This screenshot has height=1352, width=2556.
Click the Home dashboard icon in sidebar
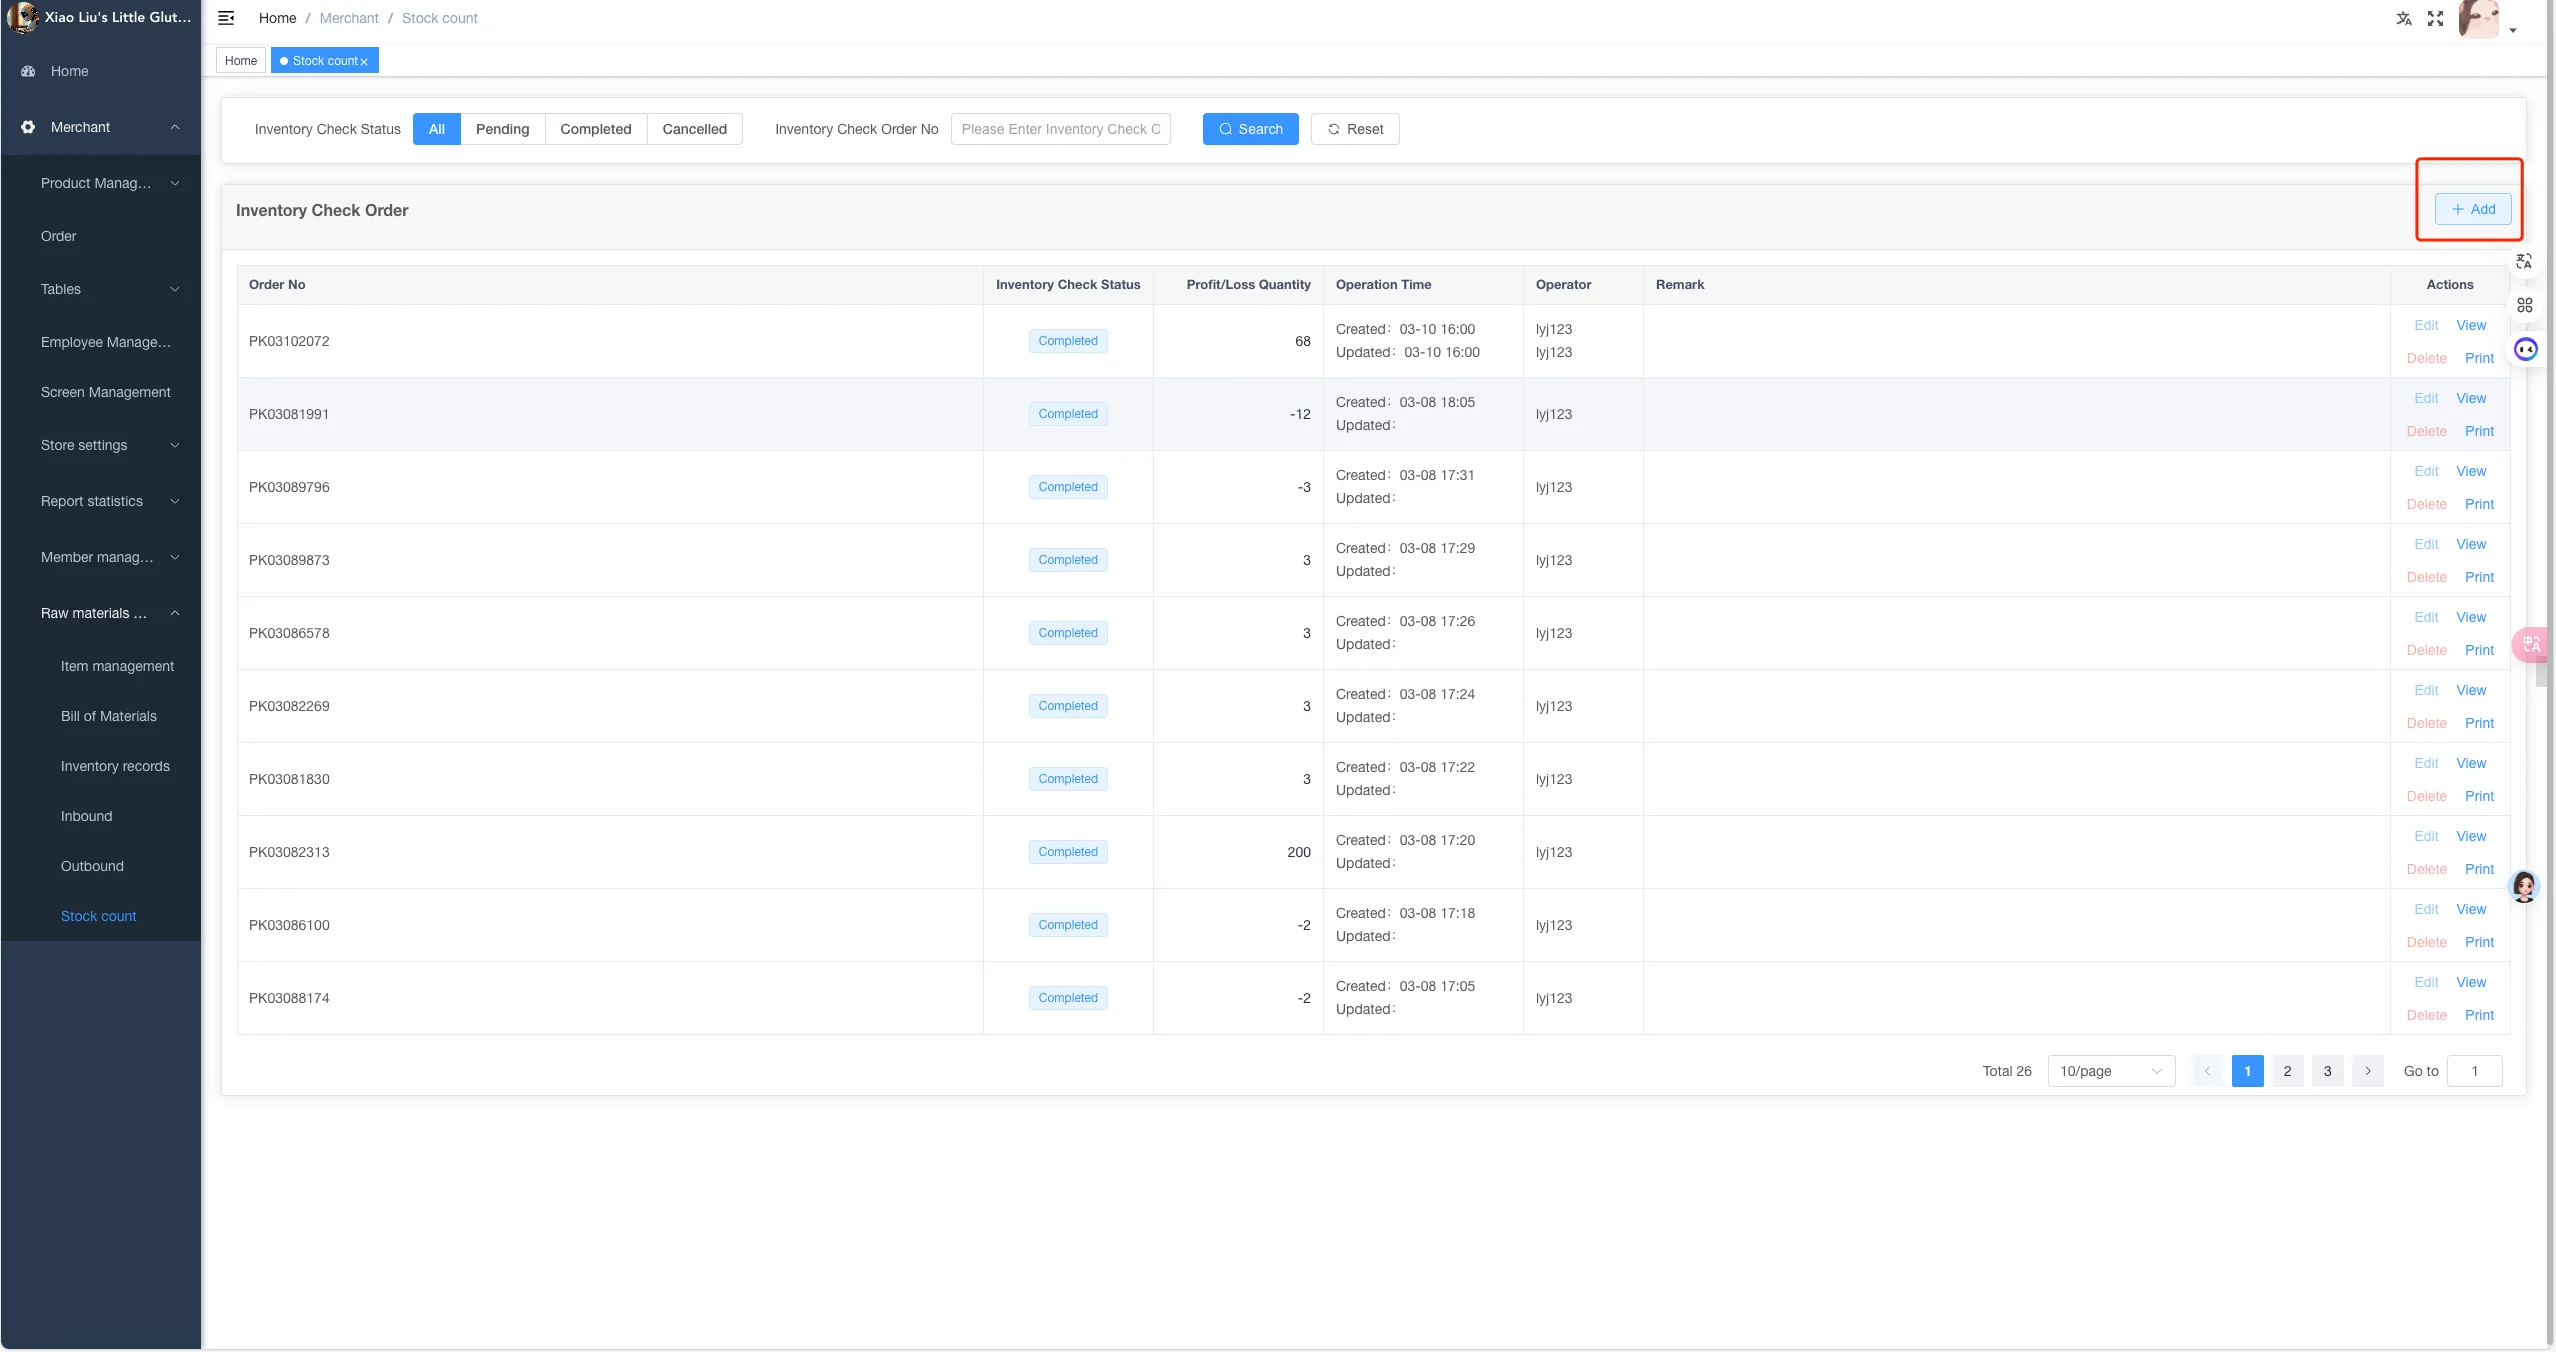[x=28, y=71]
